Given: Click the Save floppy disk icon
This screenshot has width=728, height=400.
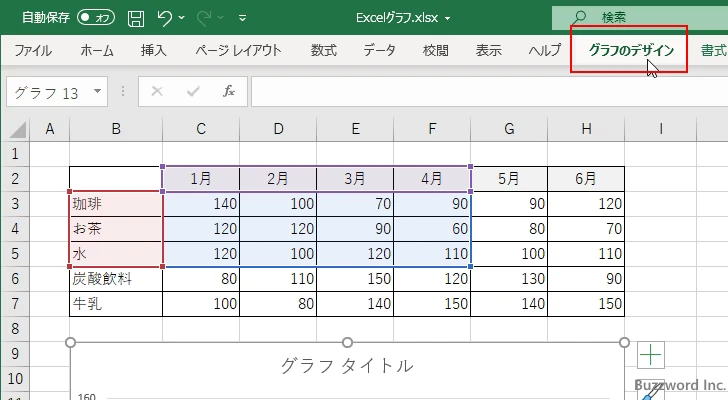Looking at the screenshot, I should (x=136, y=17).
